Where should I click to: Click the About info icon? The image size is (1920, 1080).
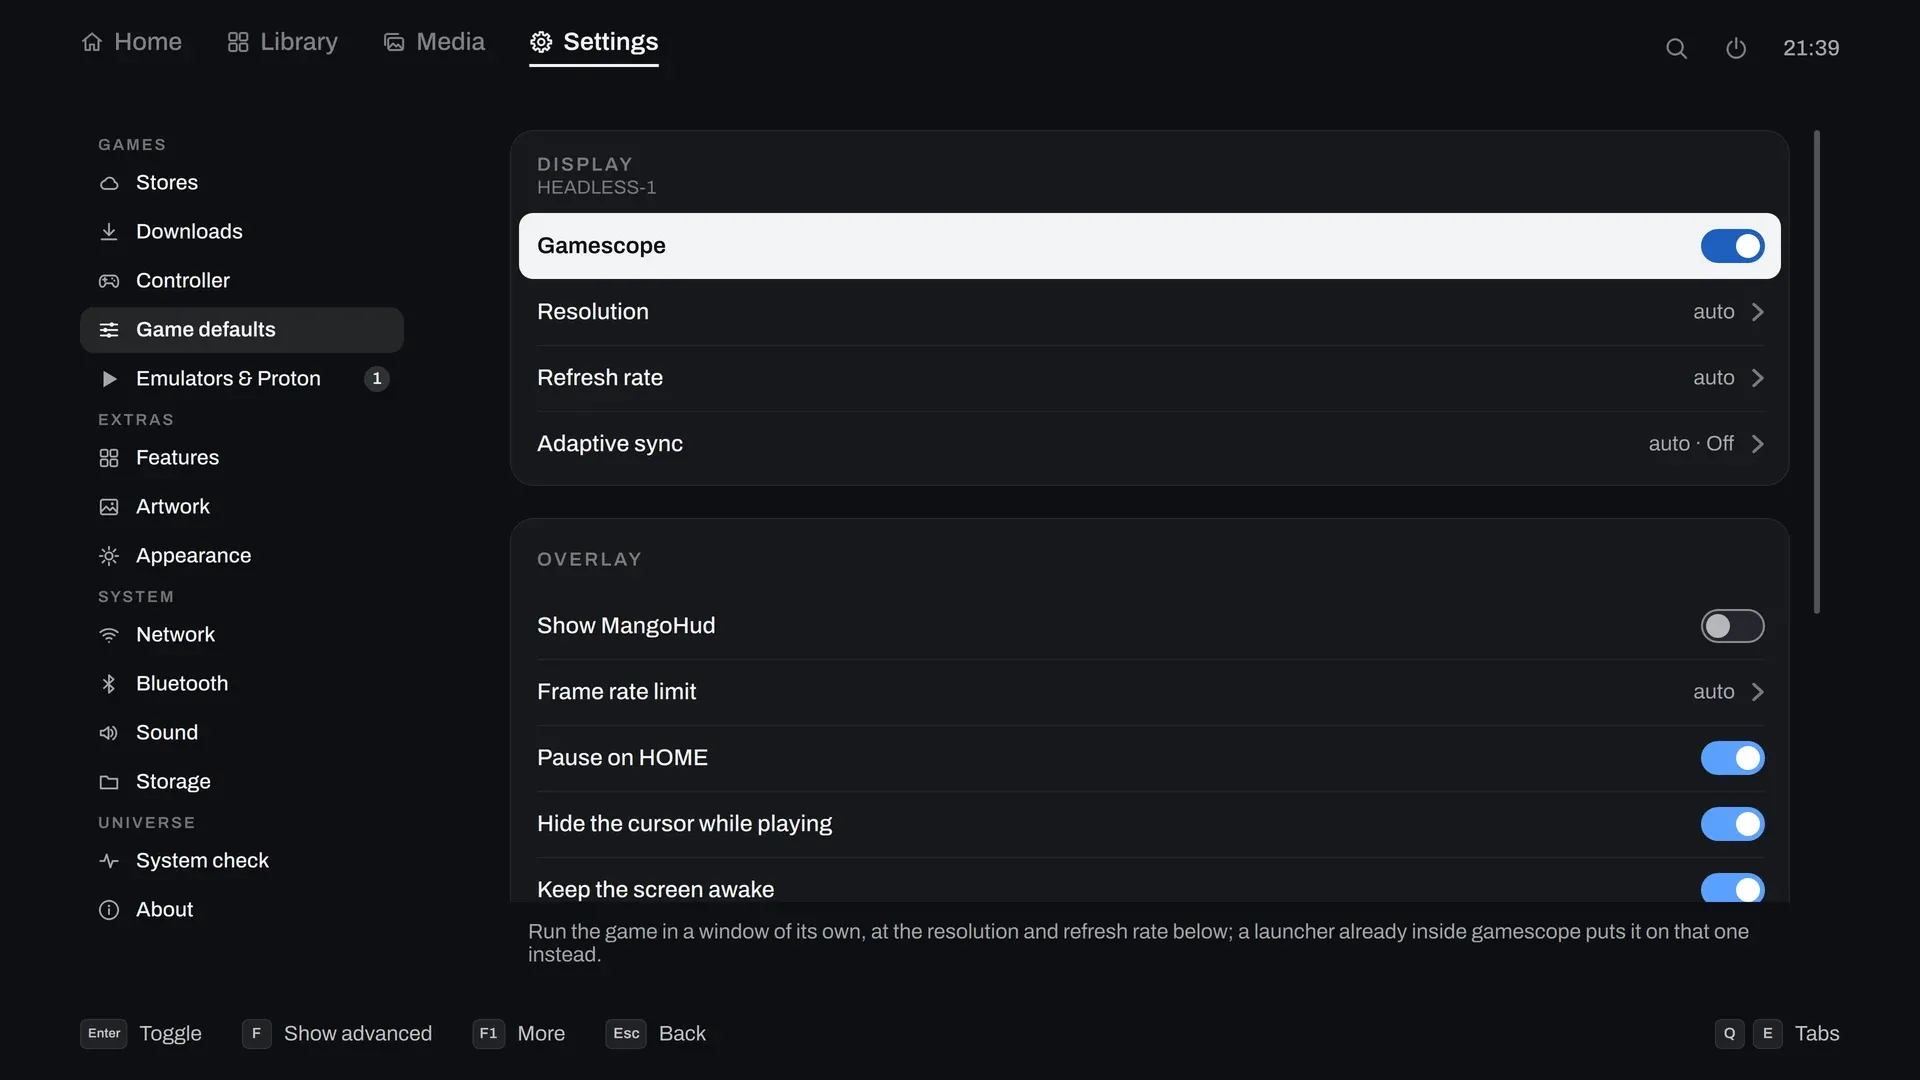click(x=109, y=910)
